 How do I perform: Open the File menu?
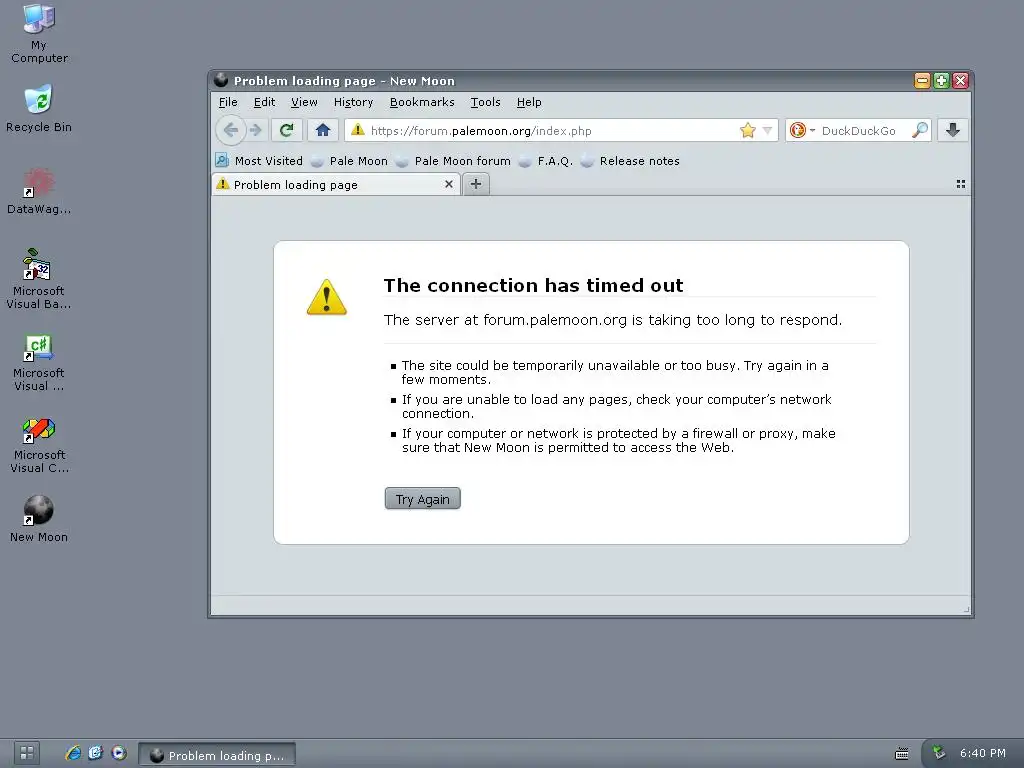[x=228, y=102]
